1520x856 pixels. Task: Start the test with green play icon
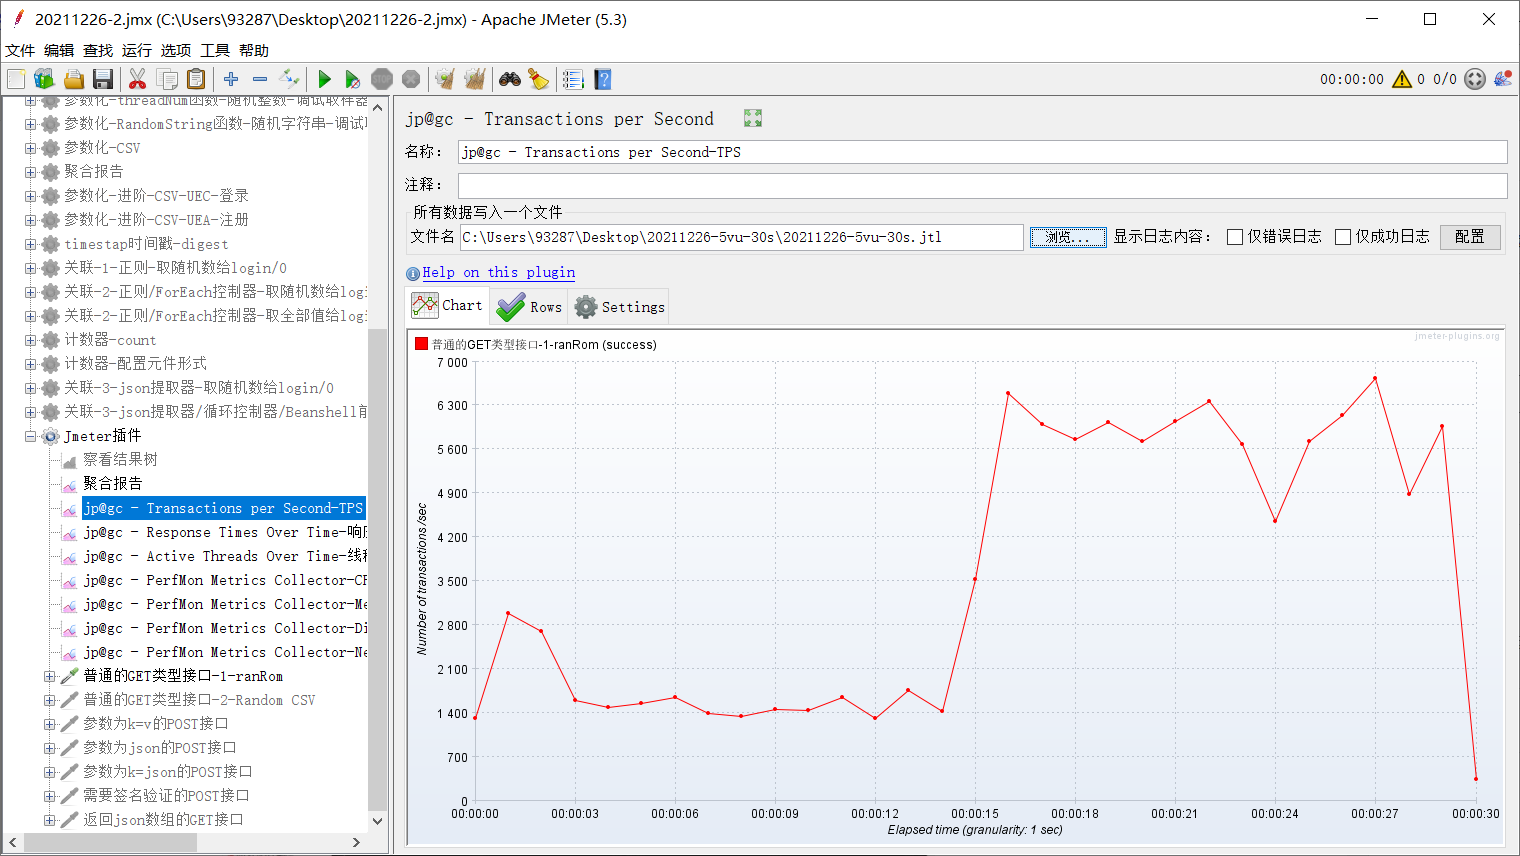tap(324, 79)
